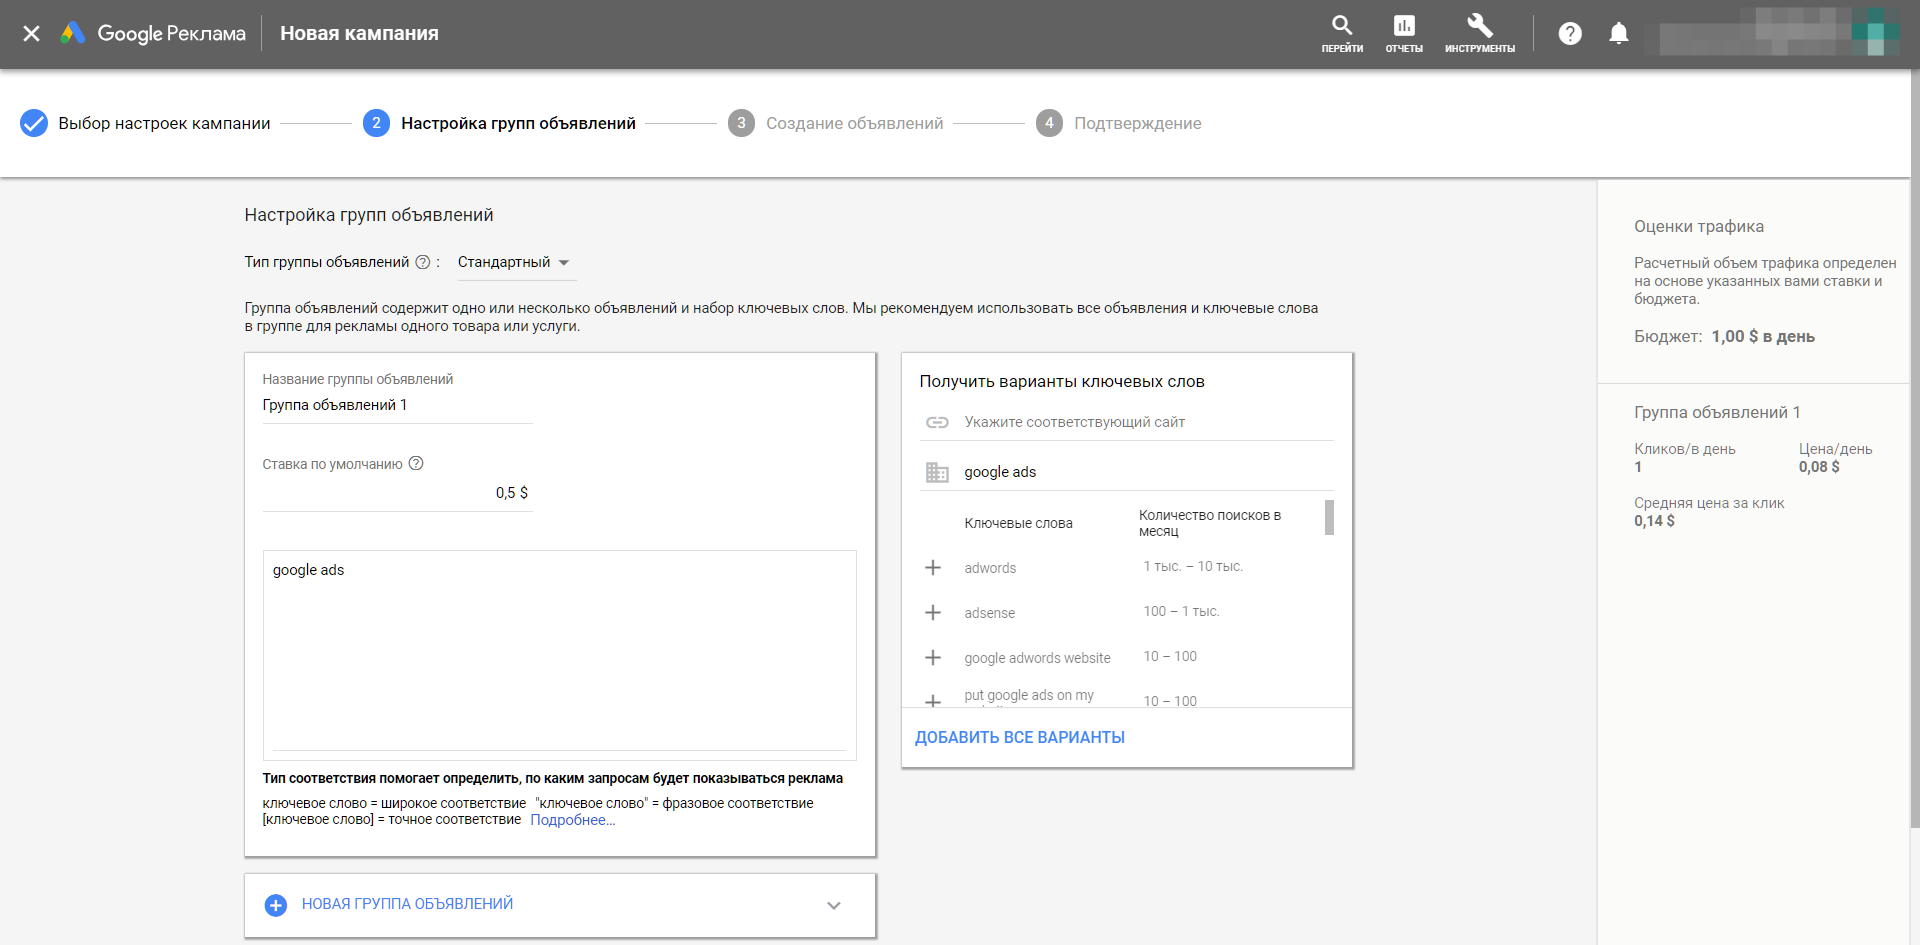Click the budget 1,00 $ в день text

pyautogui.click(x=1763, y=336)
